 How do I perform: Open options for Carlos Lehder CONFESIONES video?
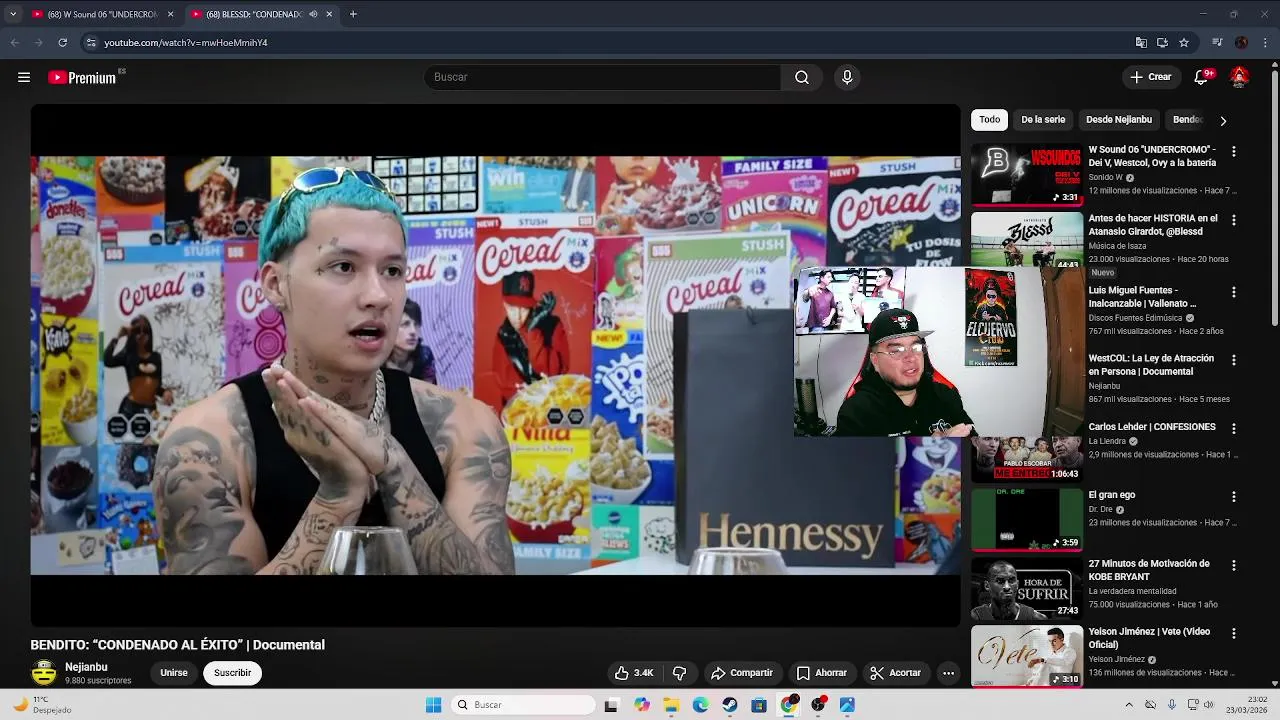point(1234,428)
